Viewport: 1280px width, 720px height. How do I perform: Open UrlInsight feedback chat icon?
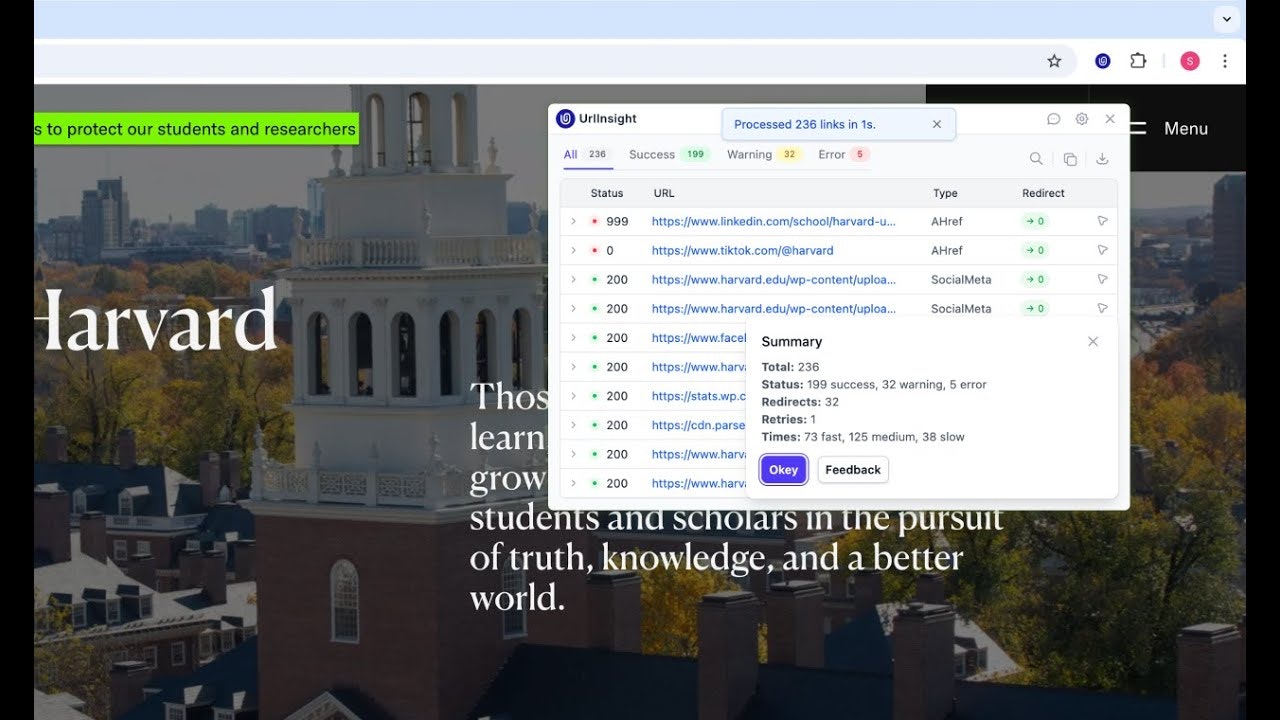coord(1053,119)
